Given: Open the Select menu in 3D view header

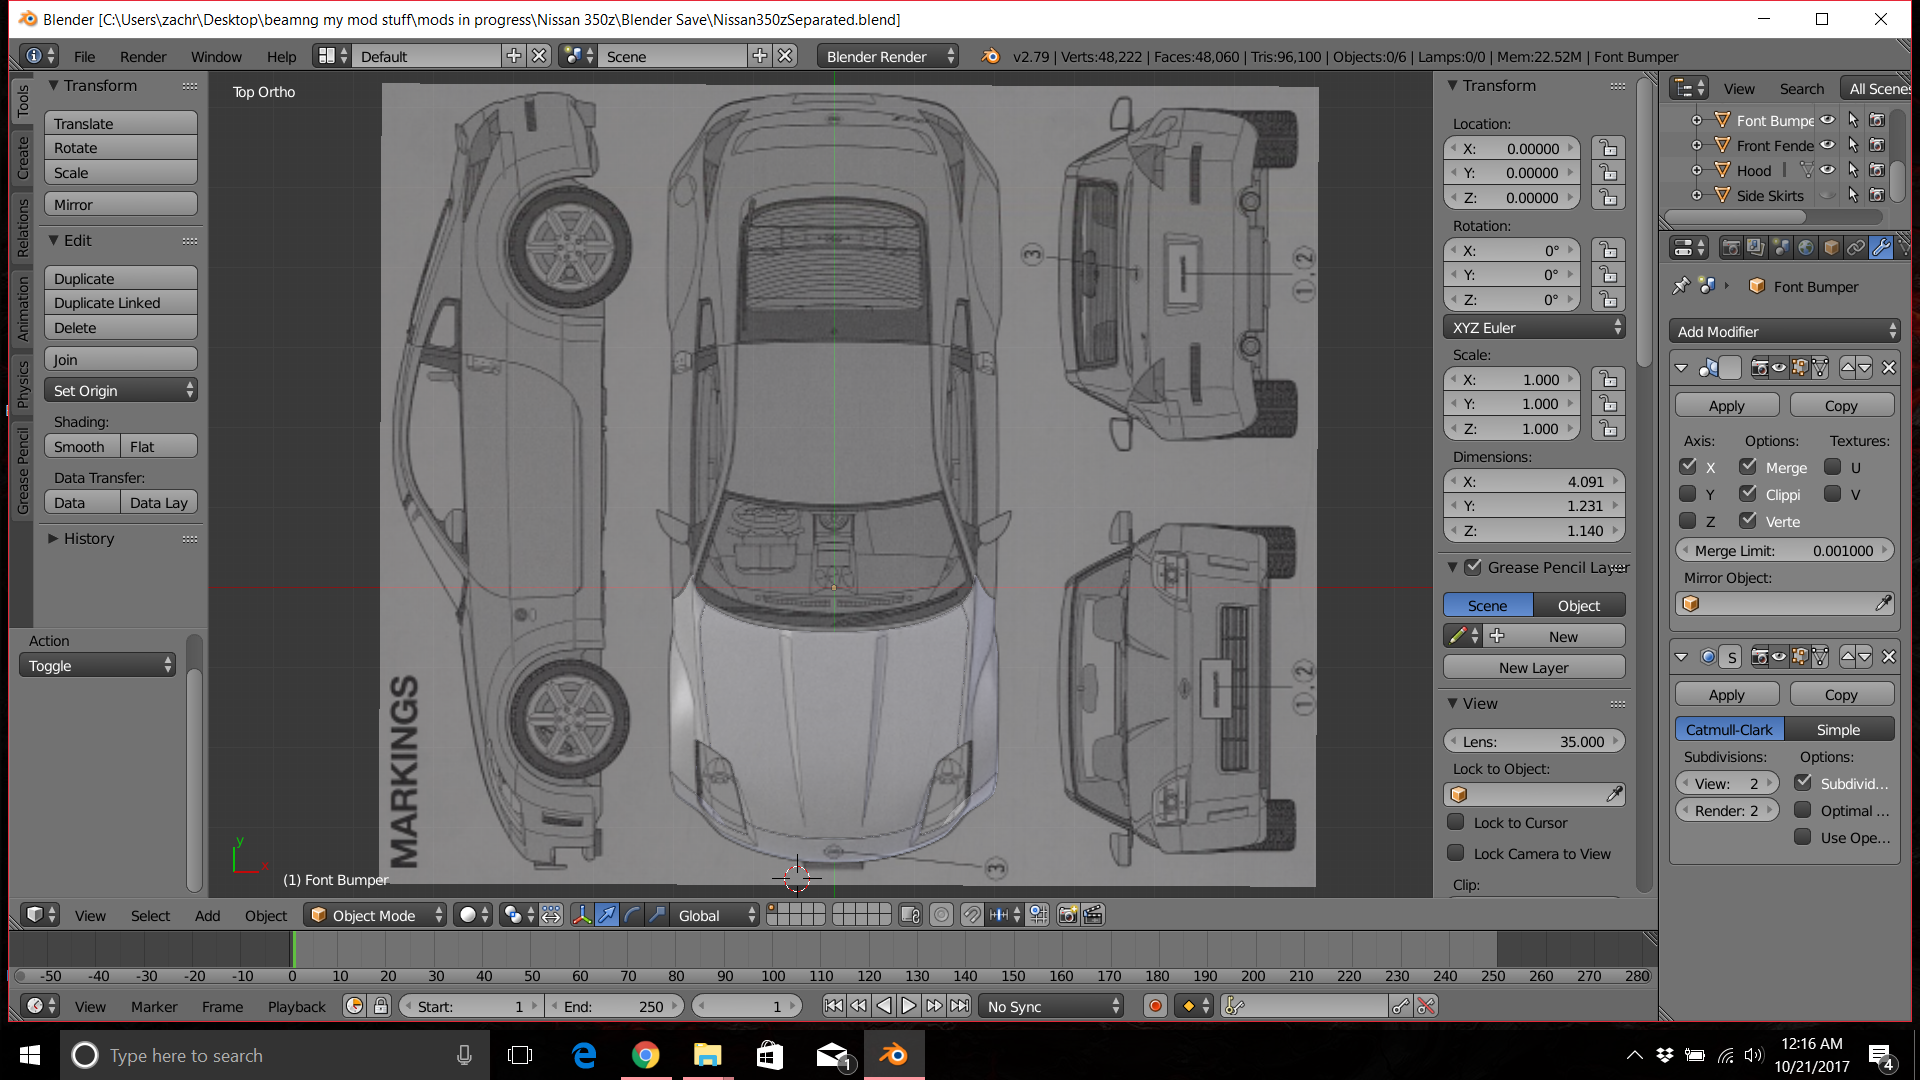Looking at the screenshot, I should coord(150,915).
